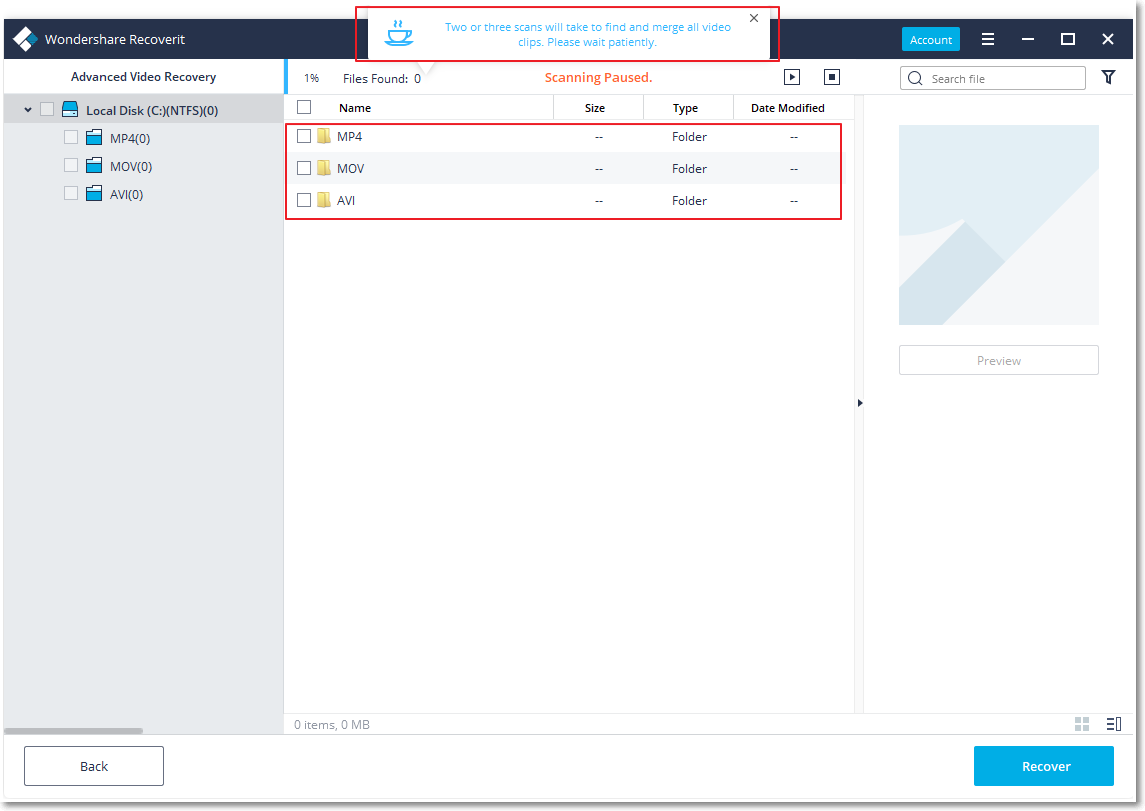Viewport: 1145px width, 811px height.
Task: Check the MOV folder row checkbox
Action: pyautogui.click(x=304, y=168)
